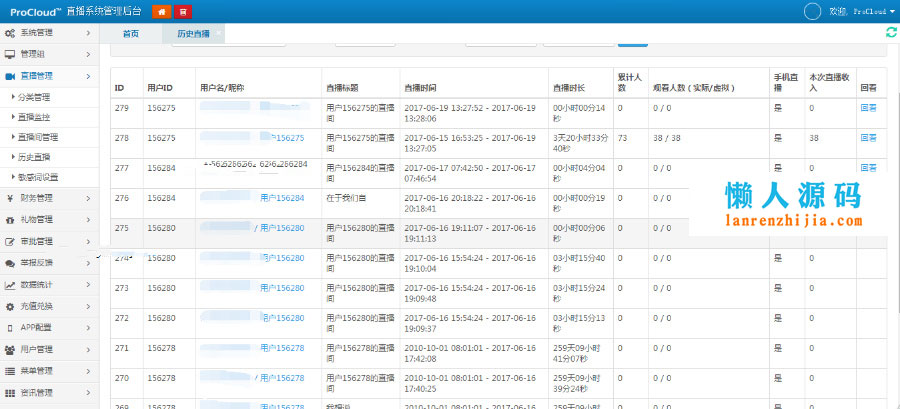Click the chat bubbles icon beside 举报反馈
The image size is (900, 409).
tap(10, 263)
